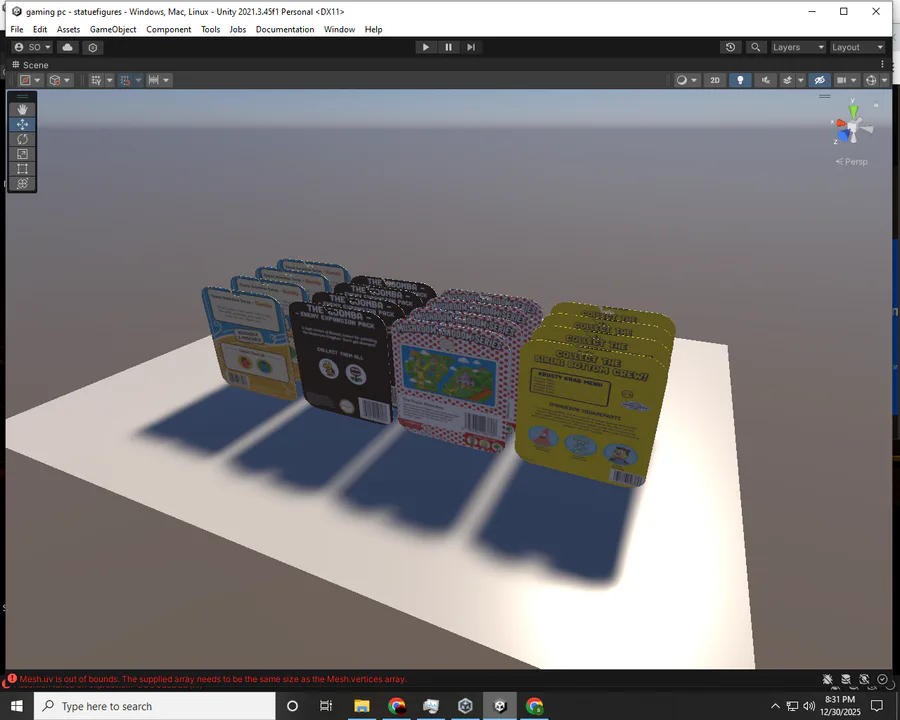This screenshot has height=720, width=900.
Task: Expand pivot mode dropdown arrow
Action: click(x=37, y=80)
